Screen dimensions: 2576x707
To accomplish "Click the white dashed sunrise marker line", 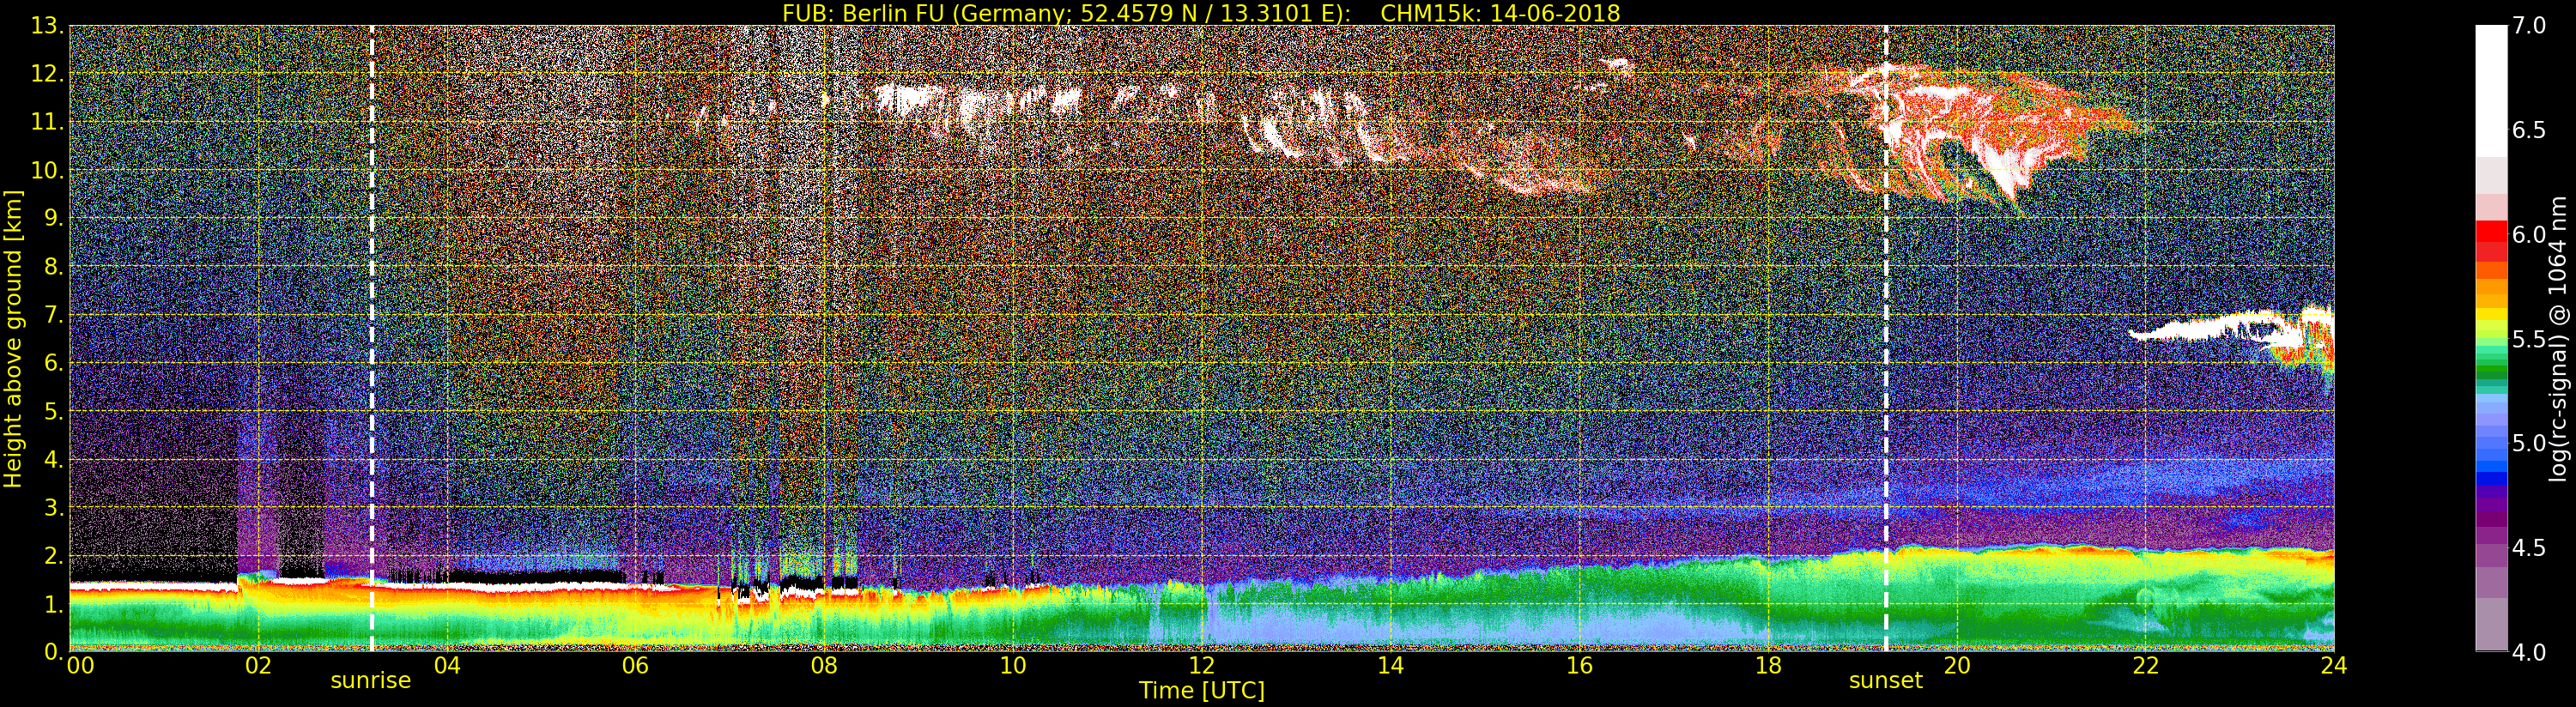I will coord(372,338).
